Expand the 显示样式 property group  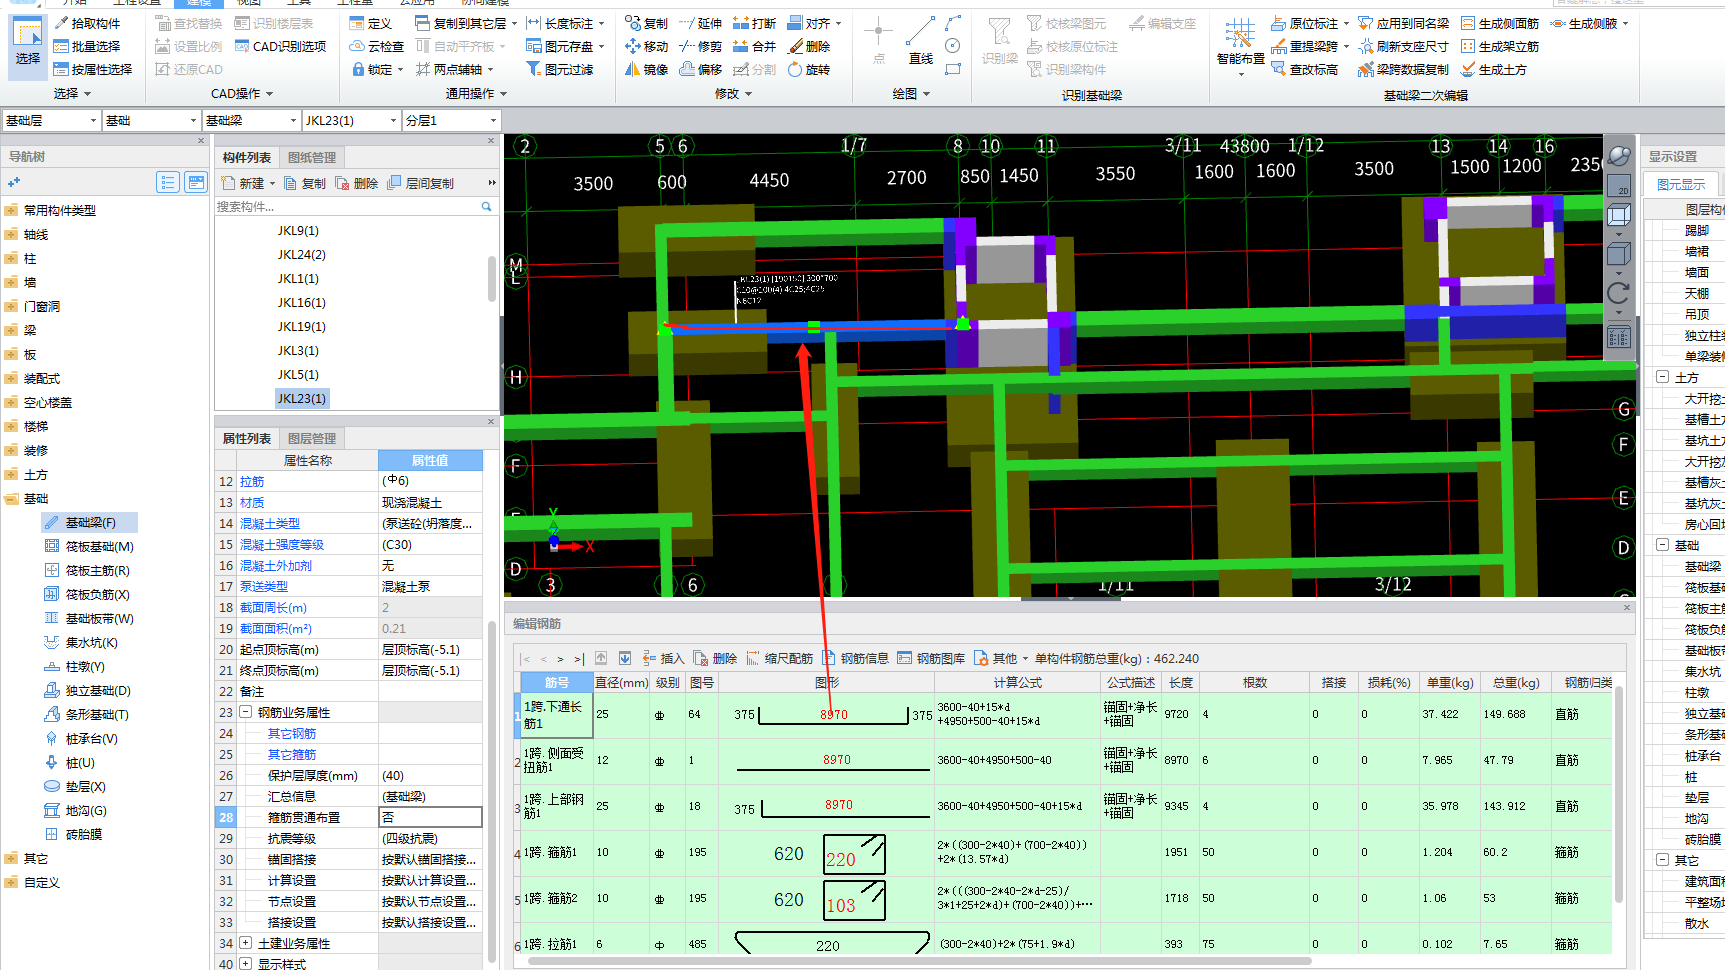[245, 964]
